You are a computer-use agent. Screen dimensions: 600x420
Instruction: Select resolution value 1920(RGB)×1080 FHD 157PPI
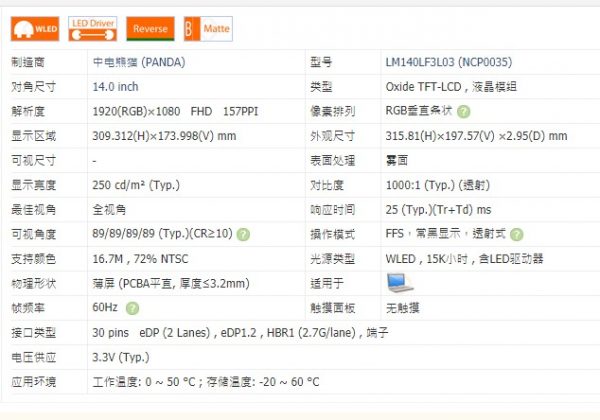[x=175, y=111]
